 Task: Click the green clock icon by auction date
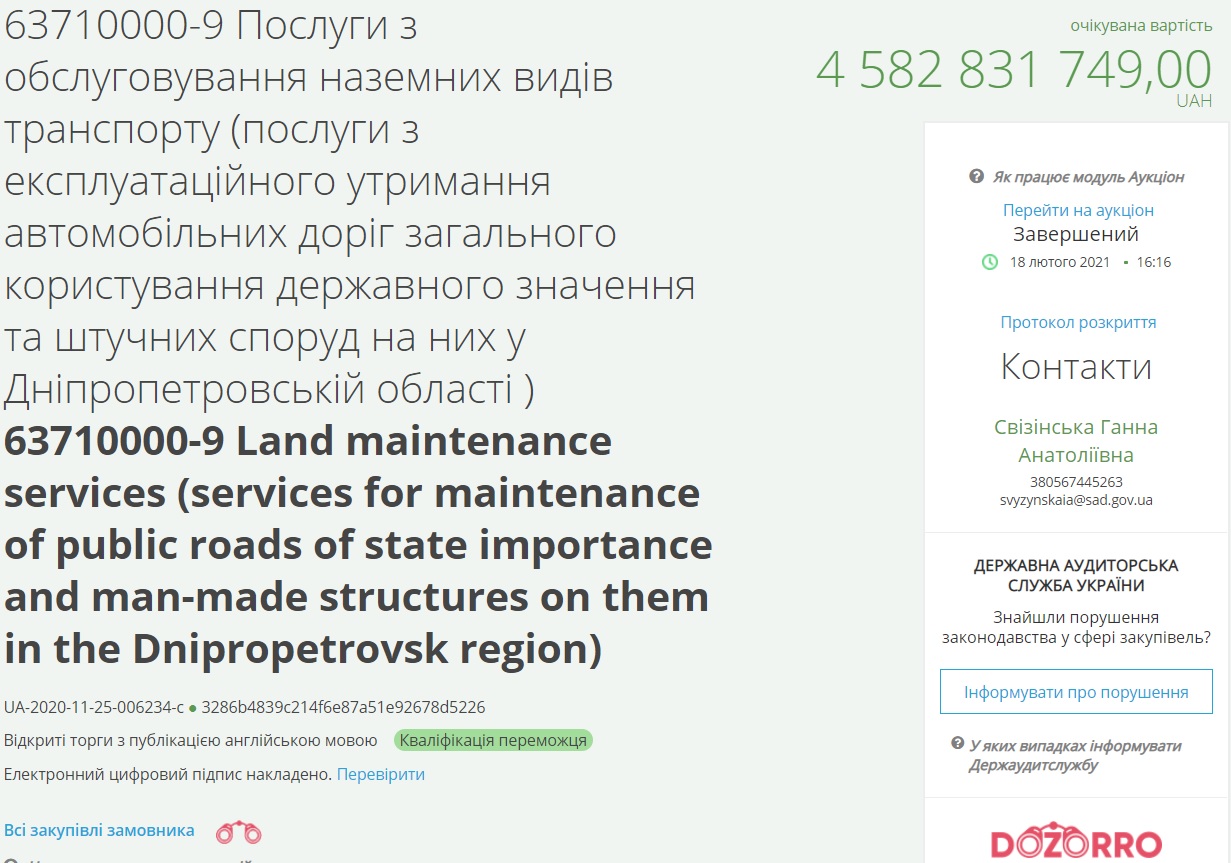coord(989,262)
